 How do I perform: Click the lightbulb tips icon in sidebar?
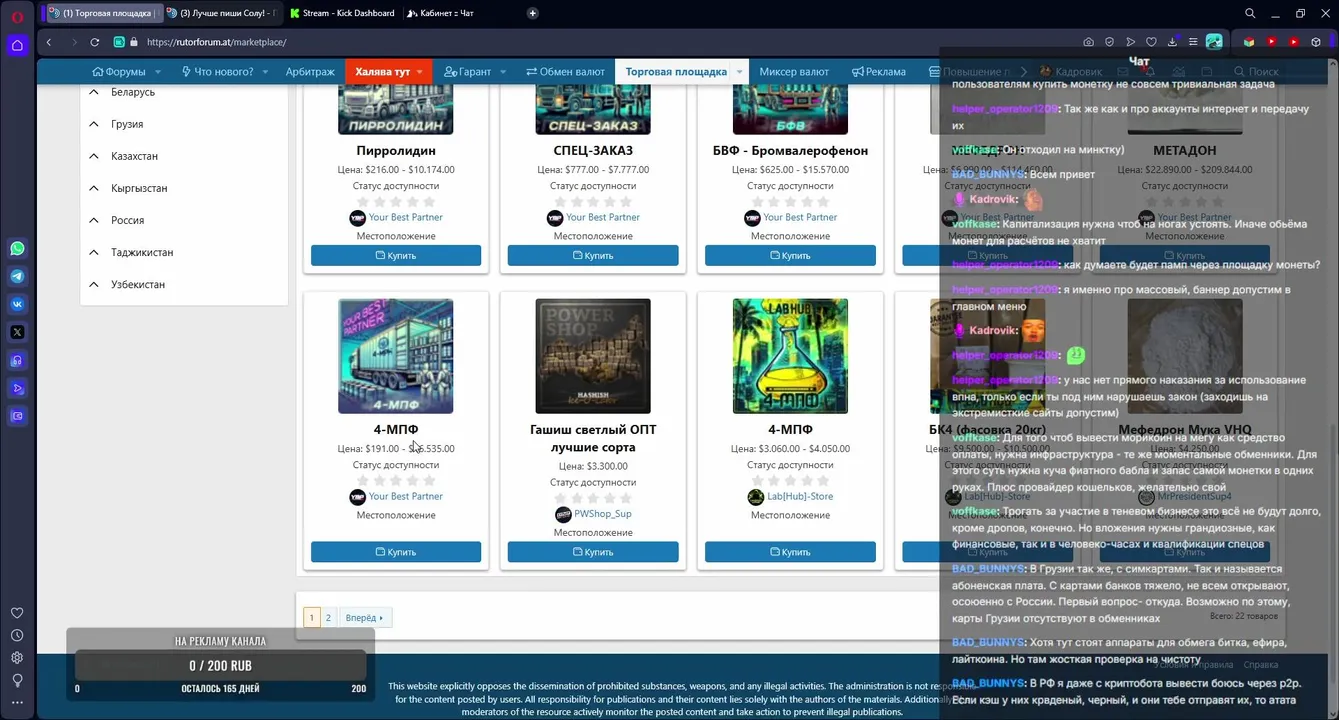[x=17, y=680]
